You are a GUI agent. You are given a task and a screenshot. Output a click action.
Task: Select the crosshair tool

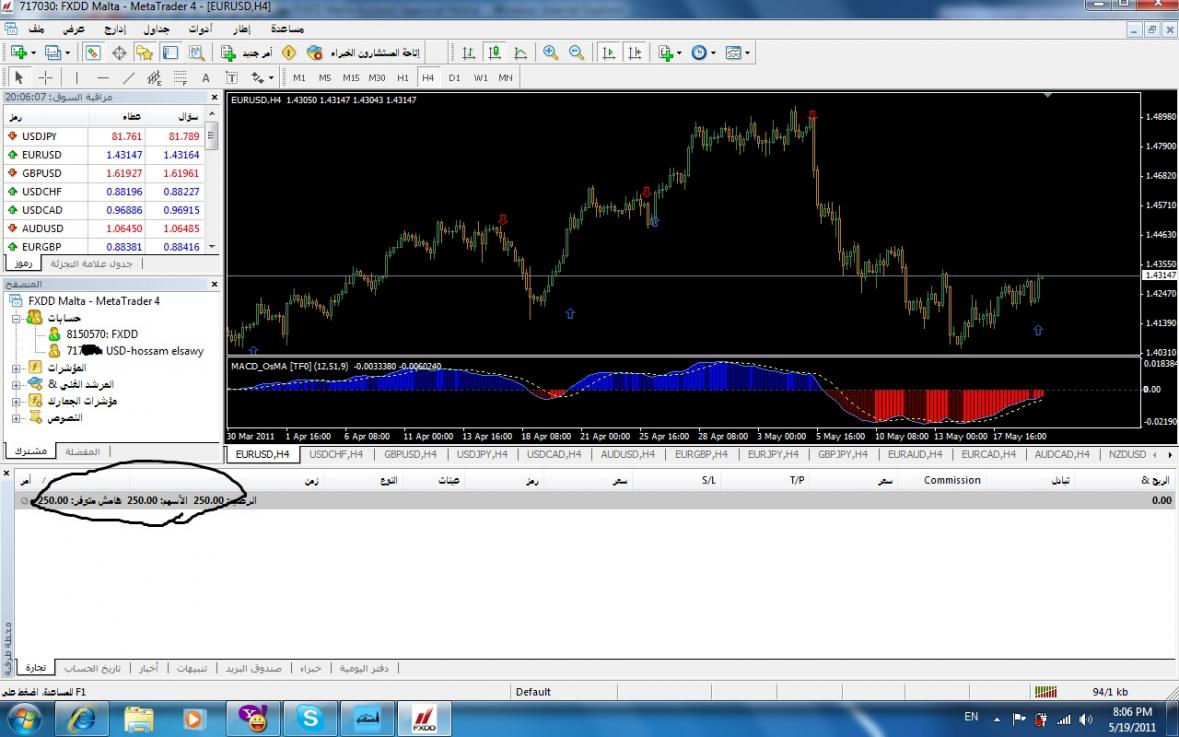point(45,77)
